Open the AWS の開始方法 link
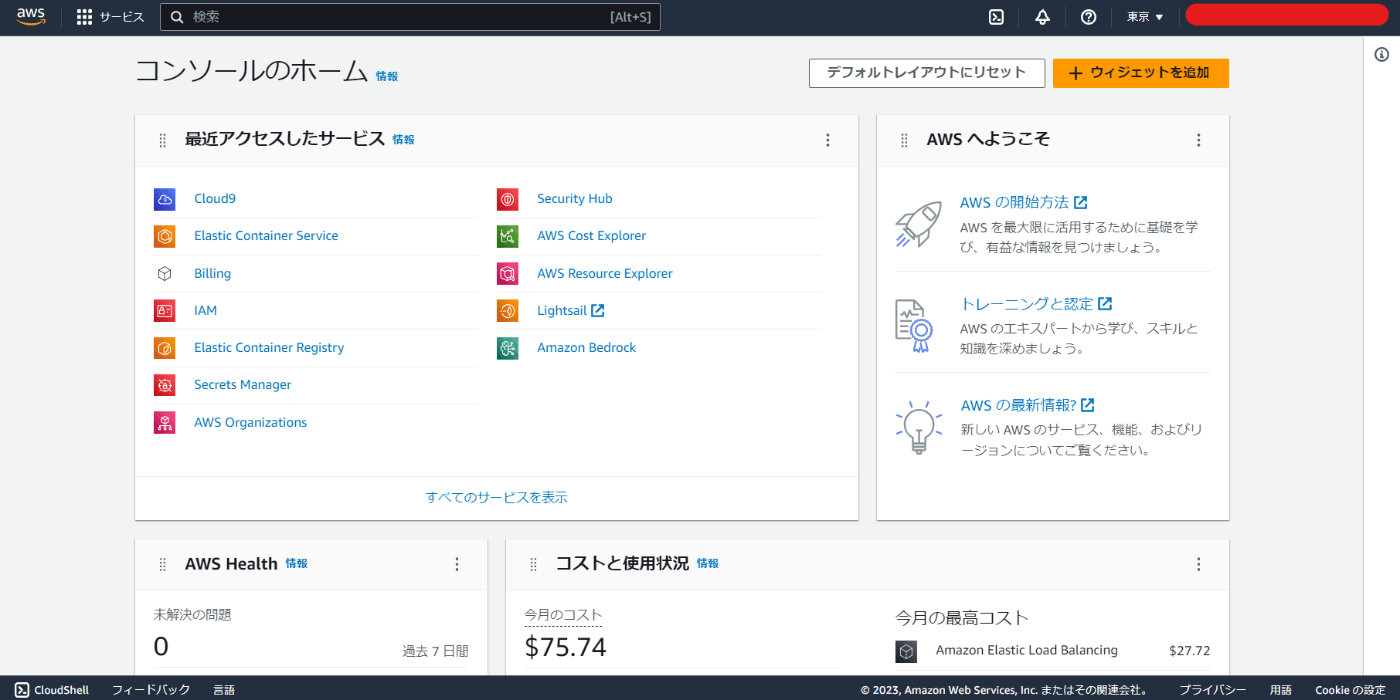This screenshot has height=700, width=1400. 1023,202
